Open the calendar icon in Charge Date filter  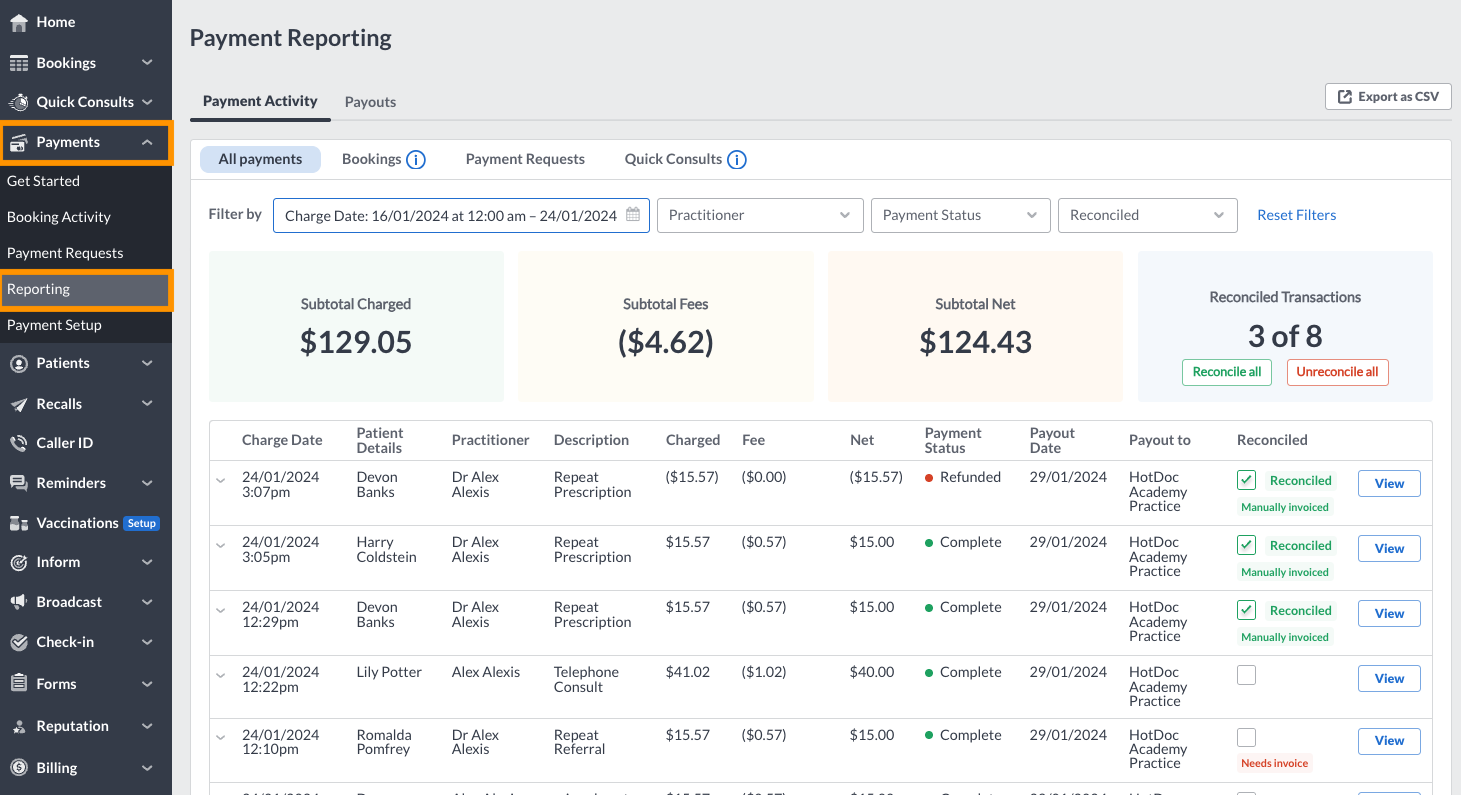(x=633, y=215)
